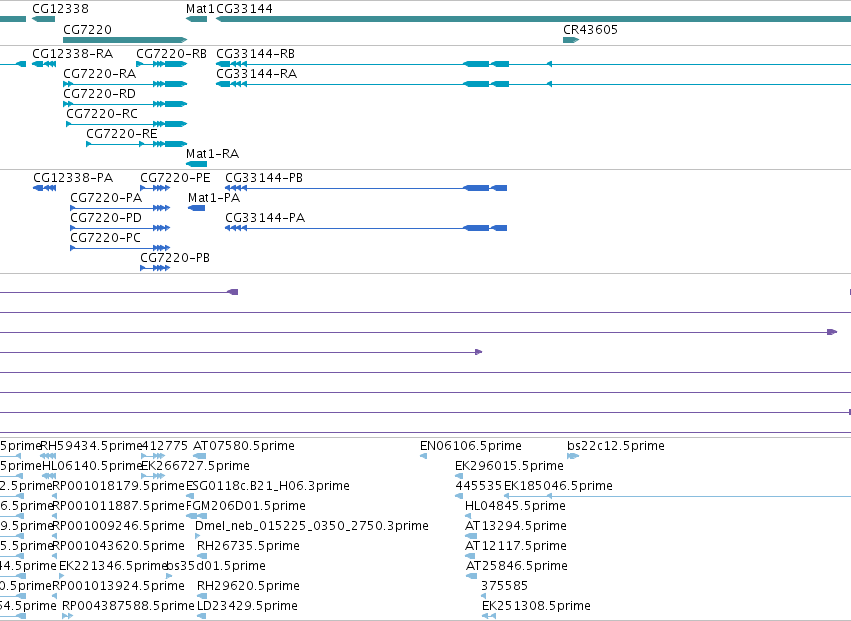Select transcript CG7220-RC
The image size is (851, 621).
126,124
